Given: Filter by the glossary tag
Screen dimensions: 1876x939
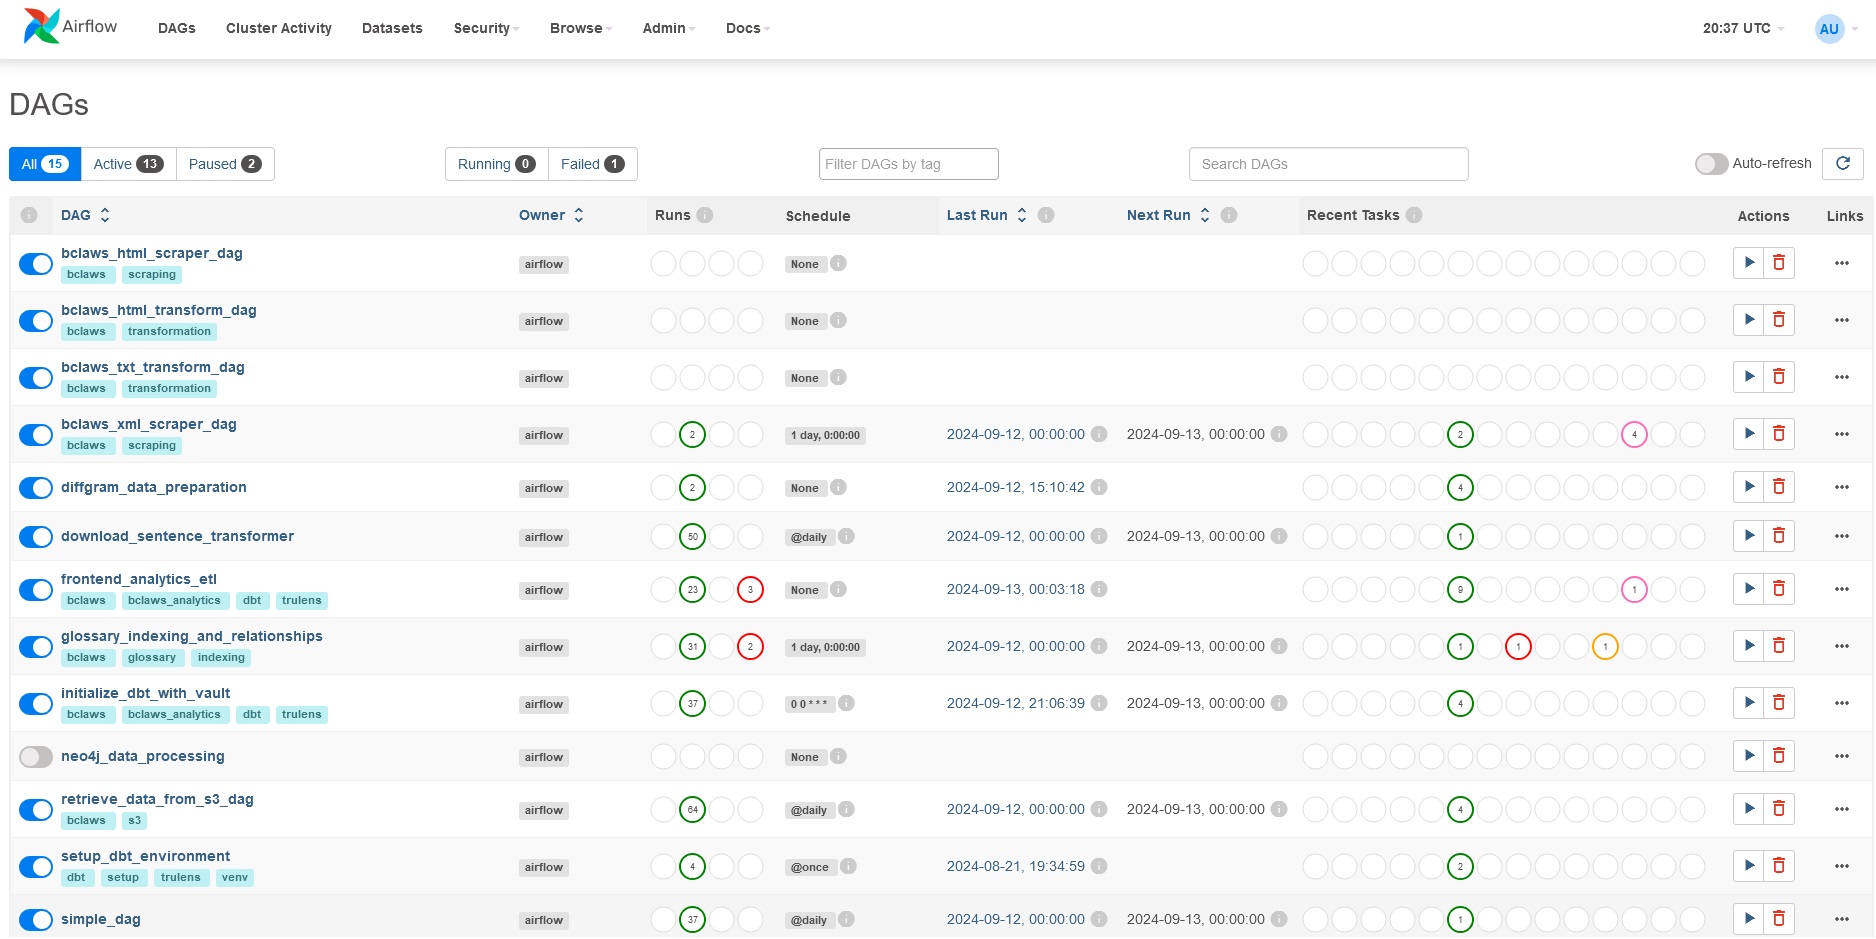Looking at the screenshot, I should (152, 657).
